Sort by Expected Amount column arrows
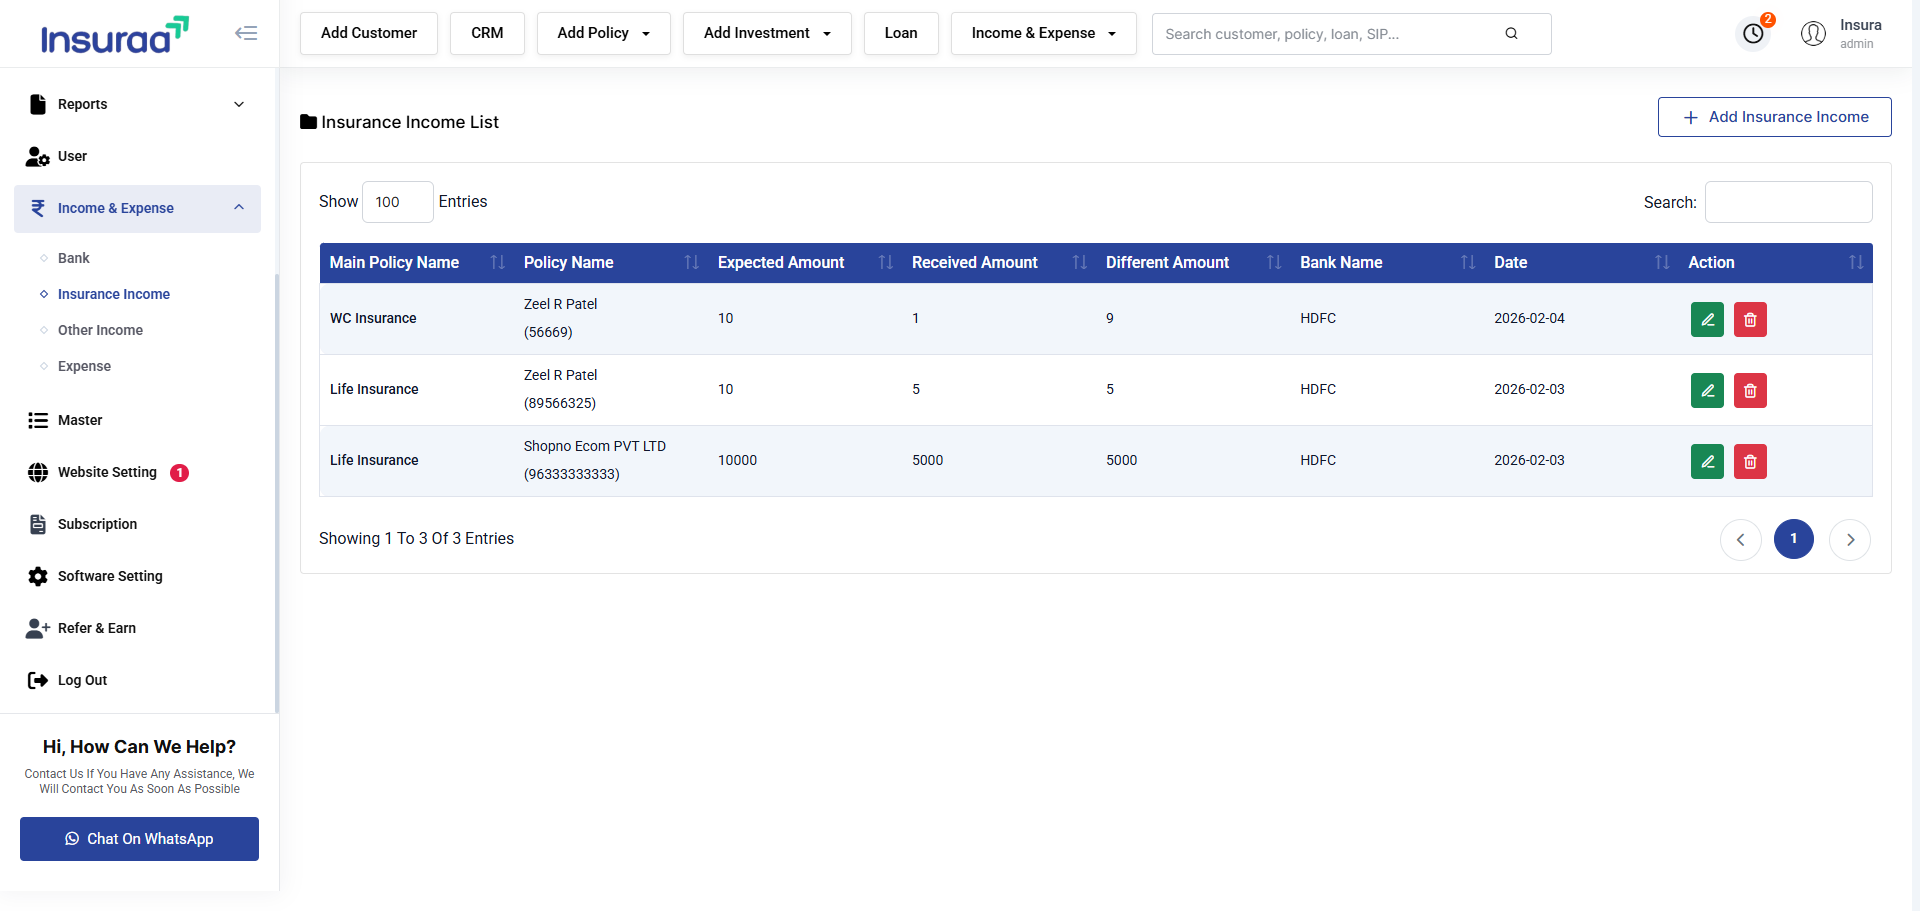 pos(886,262)
